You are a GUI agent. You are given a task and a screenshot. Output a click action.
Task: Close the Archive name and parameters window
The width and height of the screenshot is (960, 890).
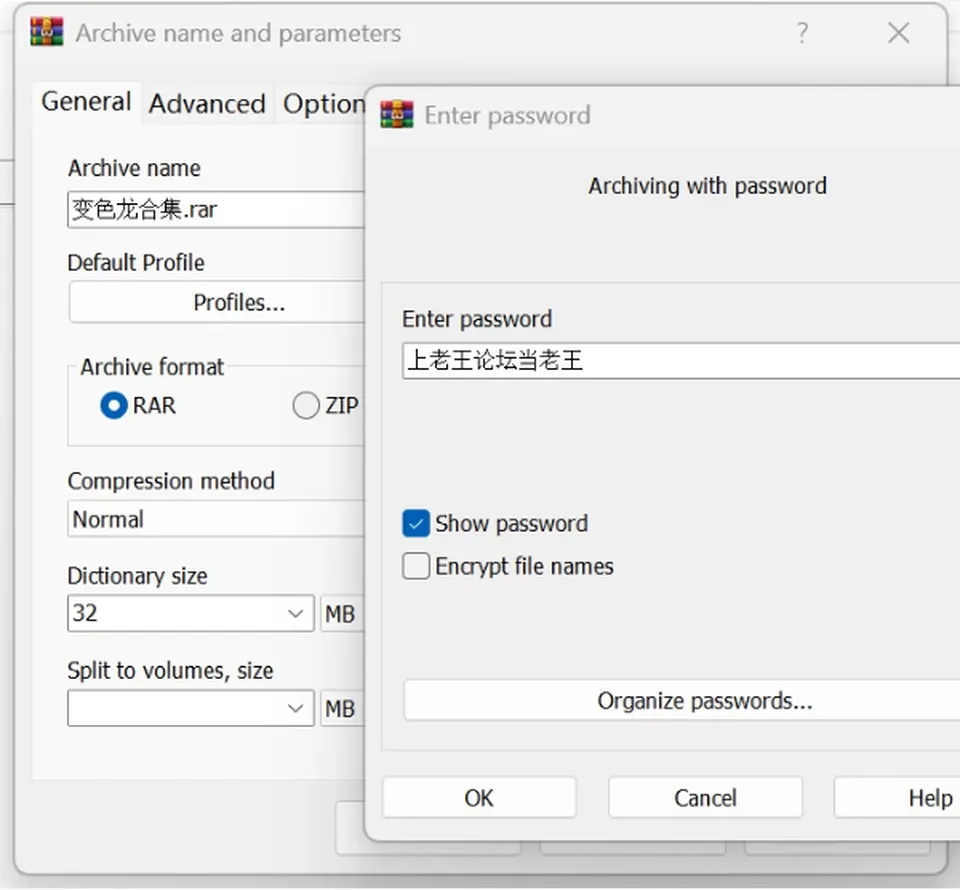tap(898, 33)
